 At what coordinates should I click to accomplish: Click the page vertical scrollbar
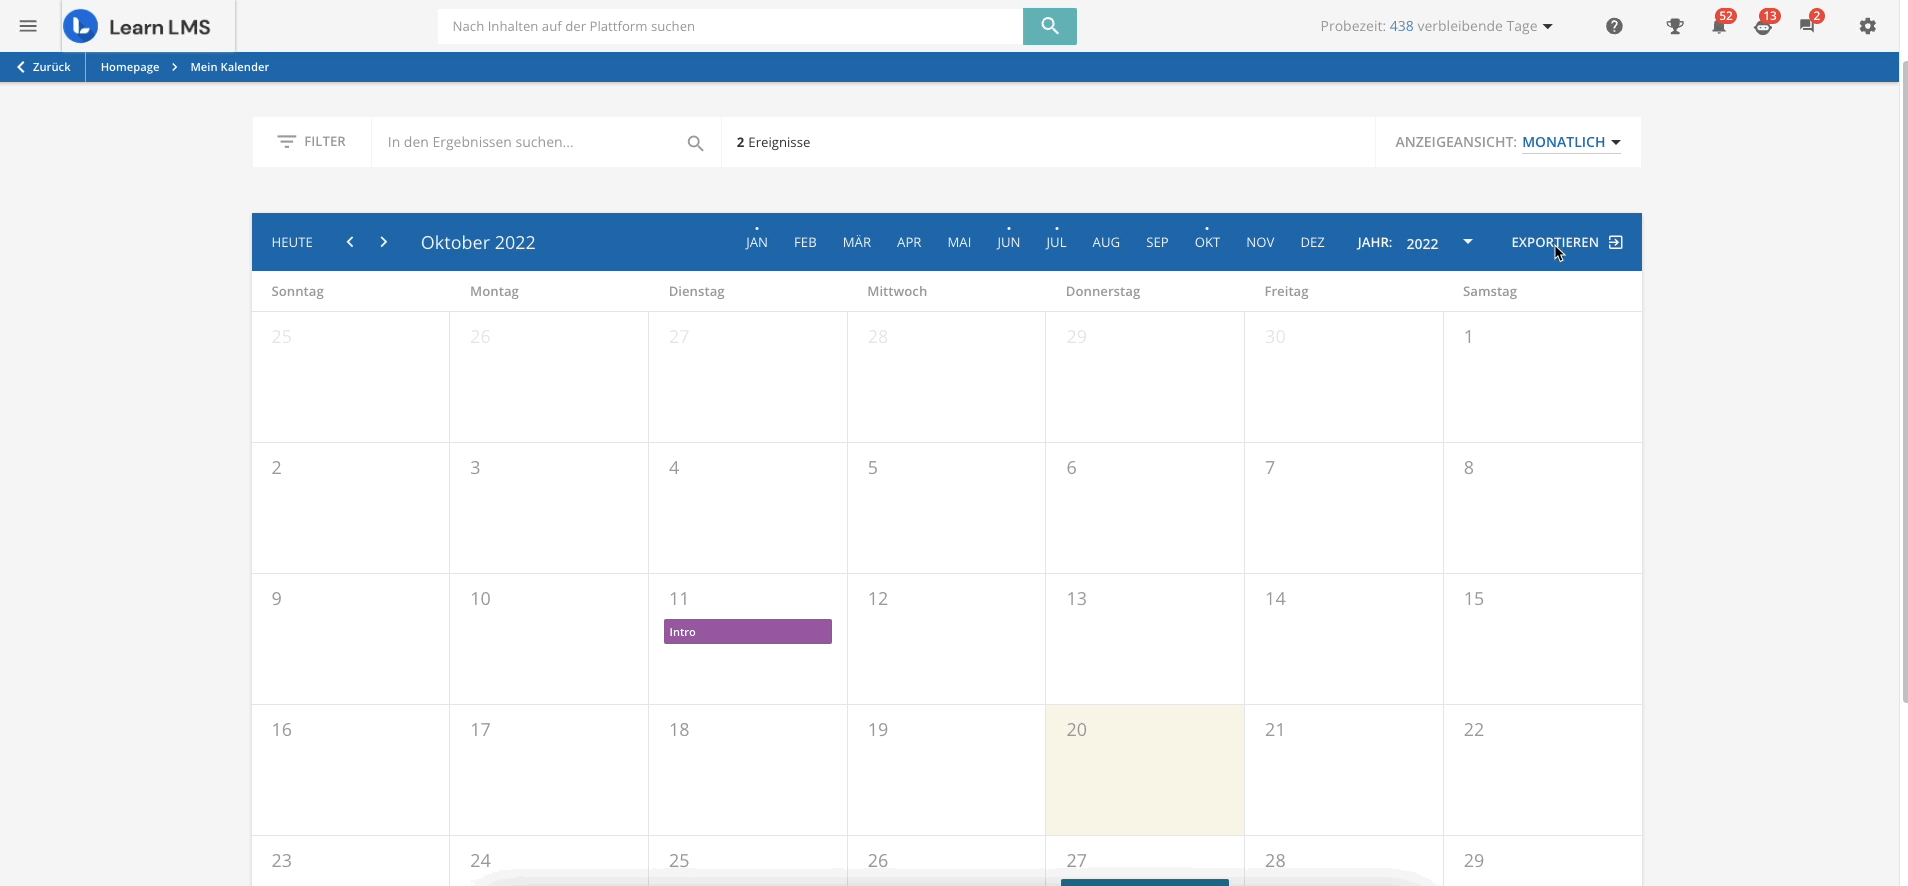(1903, 380)
